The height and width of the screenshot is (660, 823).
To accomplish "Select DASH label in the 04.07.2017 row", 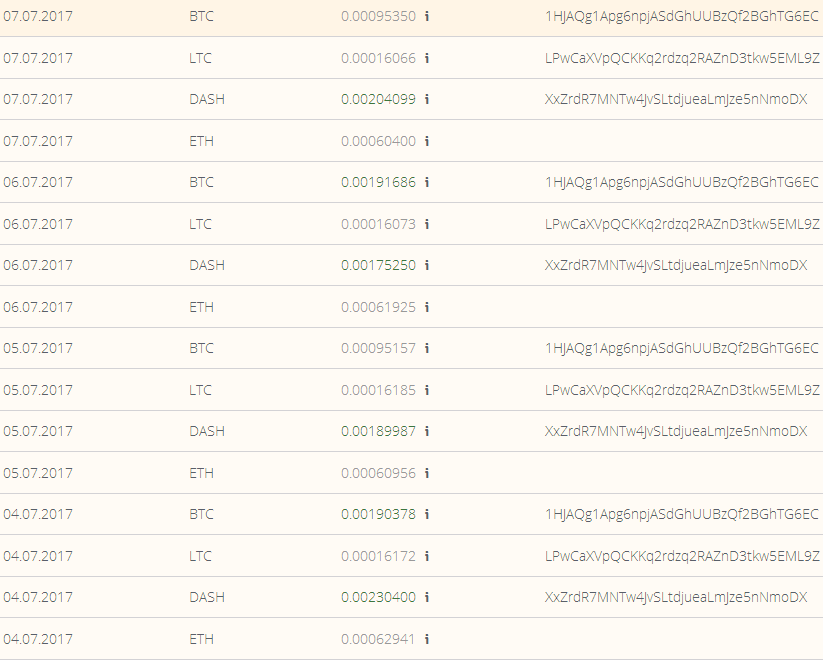I will point(207,597).
